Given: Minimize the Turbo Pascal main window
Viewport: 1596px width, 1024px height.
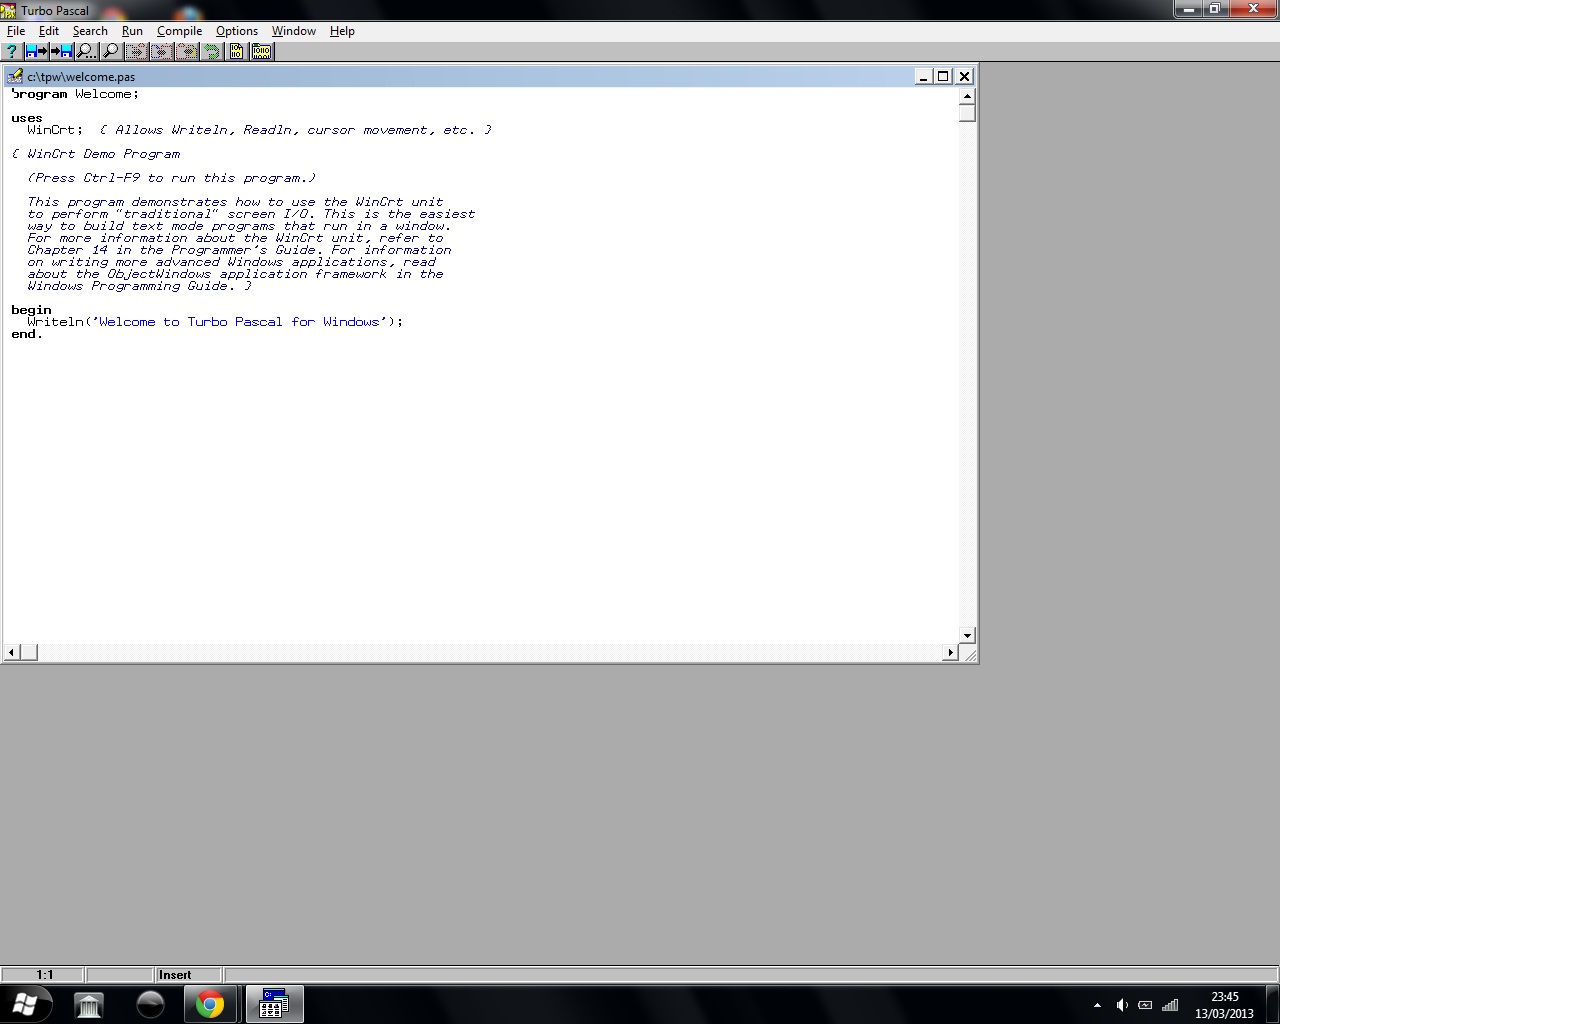Looking at the screenshot, I should (x=1188, y=9).
